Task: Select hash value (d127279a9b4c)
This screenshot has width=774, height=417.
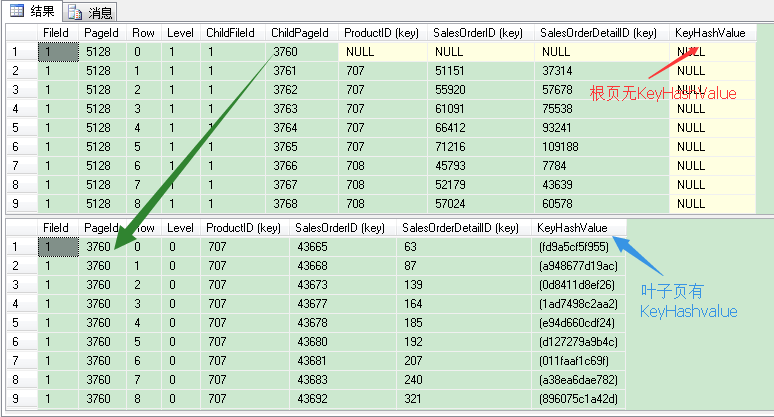Action: tap(579, 342)
